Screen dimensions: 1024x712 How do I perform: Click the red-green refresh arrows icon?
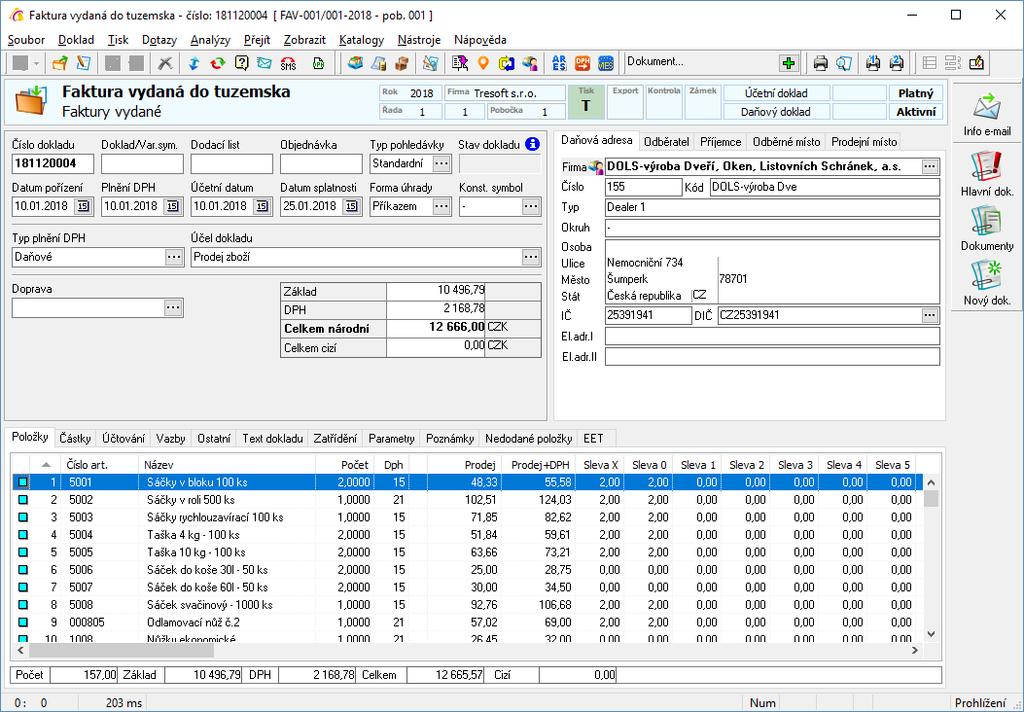(x=217, y=63)
